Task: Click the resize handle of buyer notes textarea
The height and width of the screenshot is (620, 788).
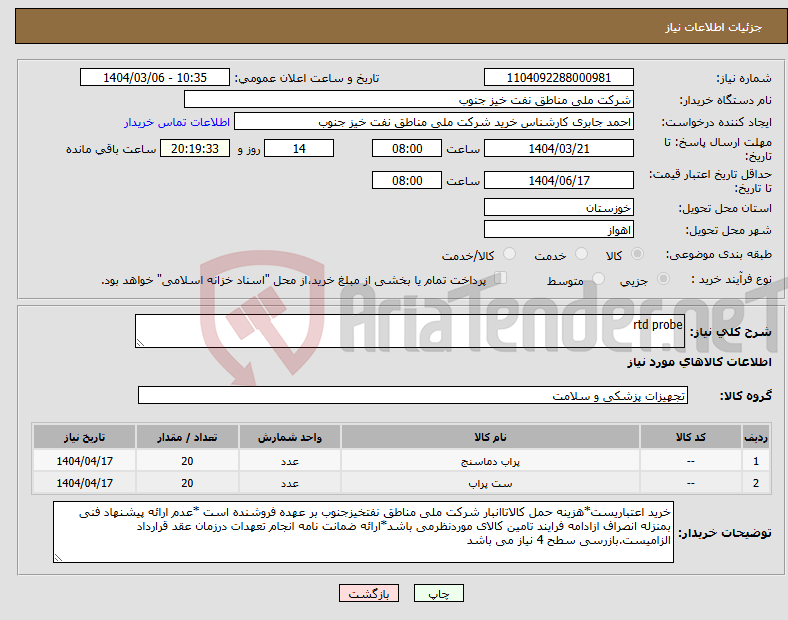Action: 58,557
